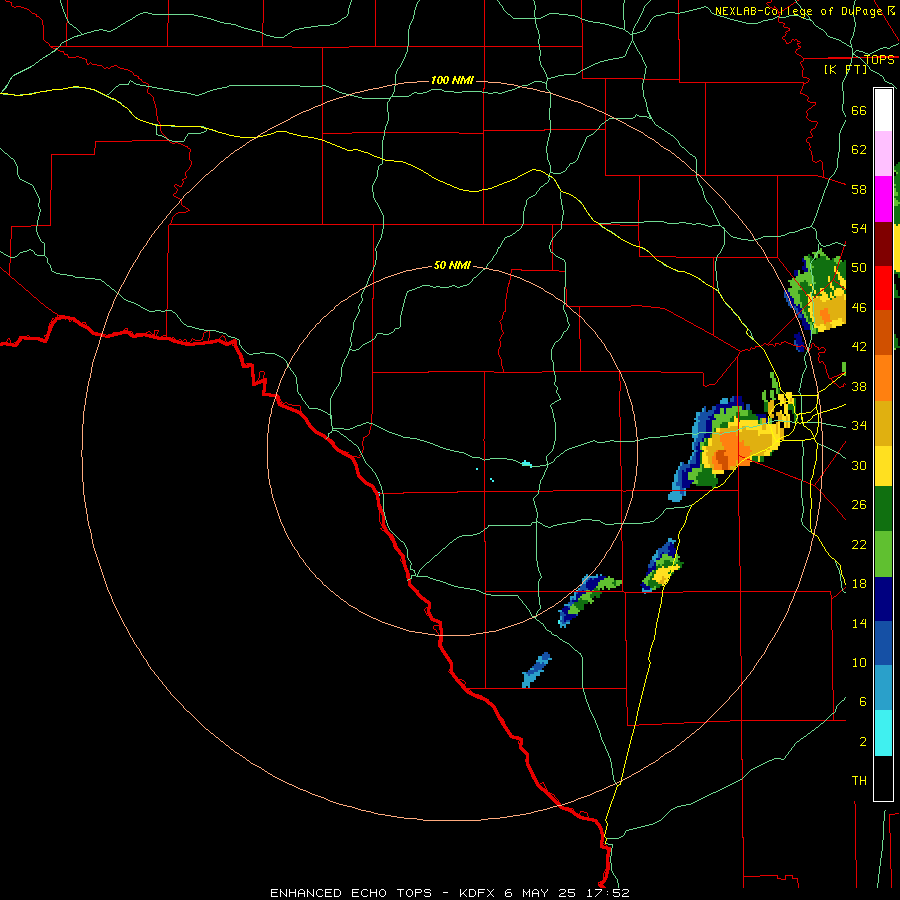Click the 50 NMI range ring label
Image resolution: width=900 pixels, height=900 pixels.
pos(452,265)
